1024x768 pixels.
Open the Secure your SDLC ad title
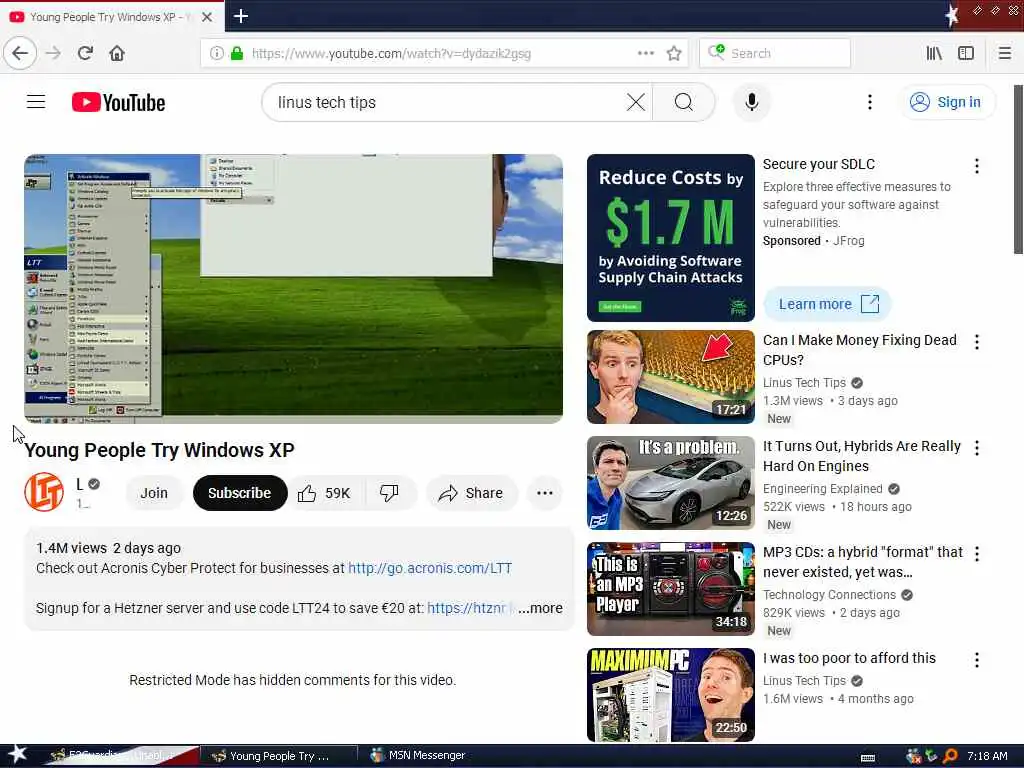(x=819, y=164)
